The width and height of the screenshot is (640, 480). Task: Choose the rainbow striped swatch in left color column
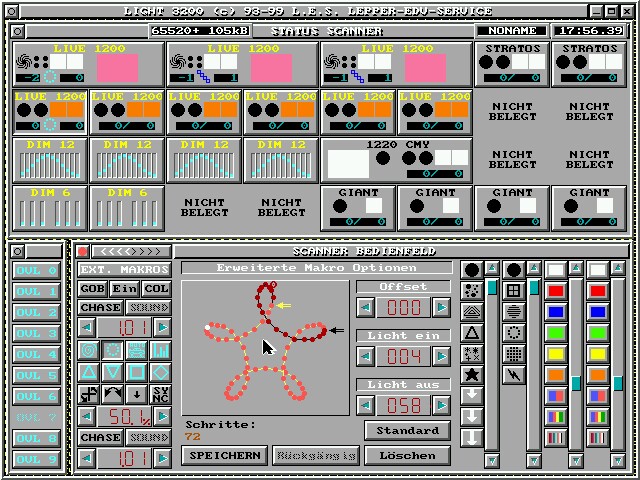tap(556, 417)
